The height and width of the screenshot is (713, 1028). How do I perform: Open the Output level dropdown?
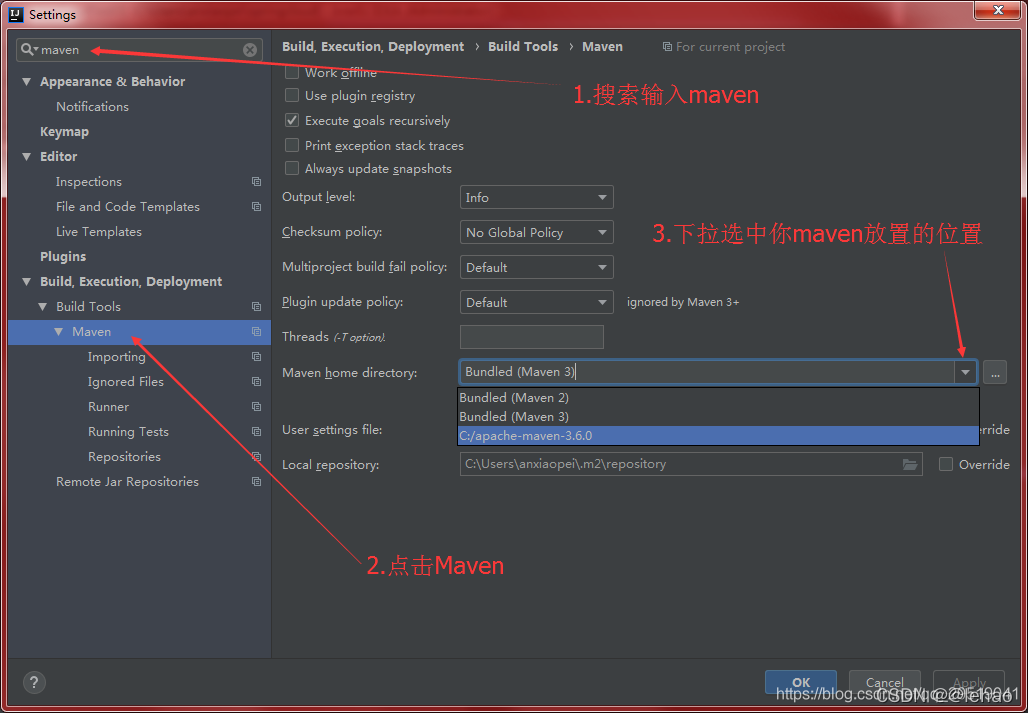pos(536,197)
